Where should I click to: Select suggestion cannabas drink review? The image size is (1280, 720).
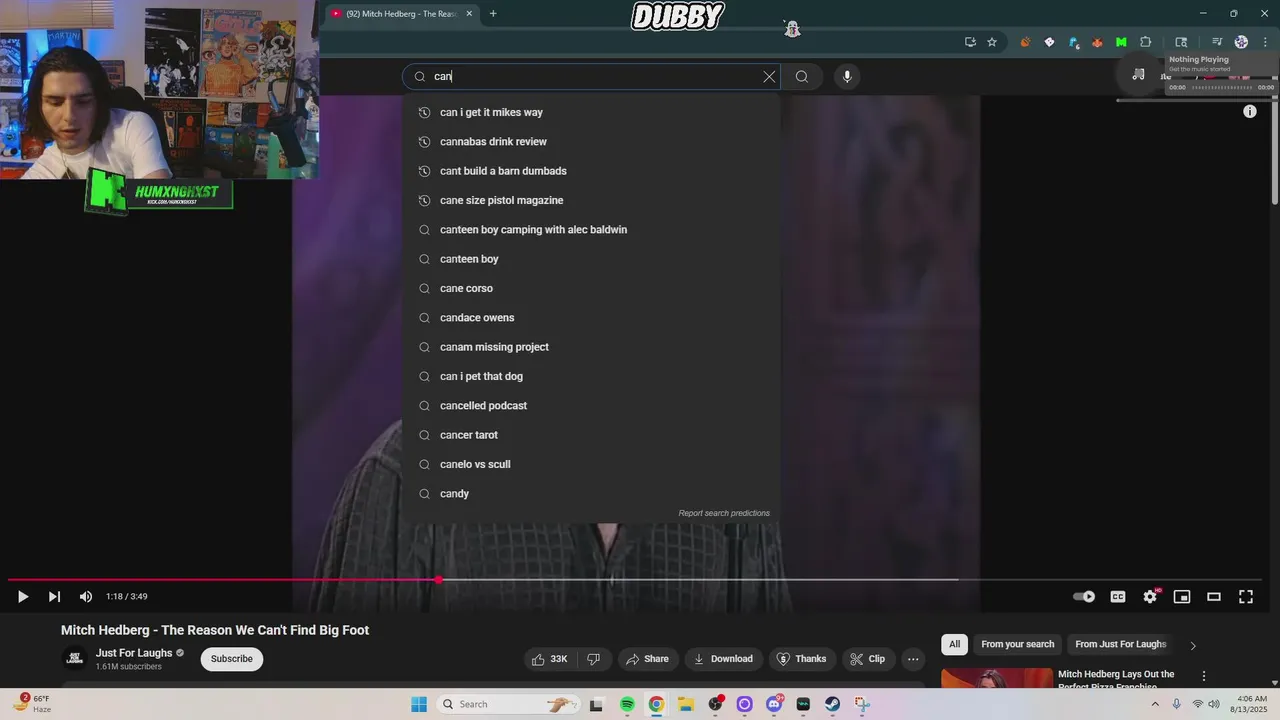(591, 142)
